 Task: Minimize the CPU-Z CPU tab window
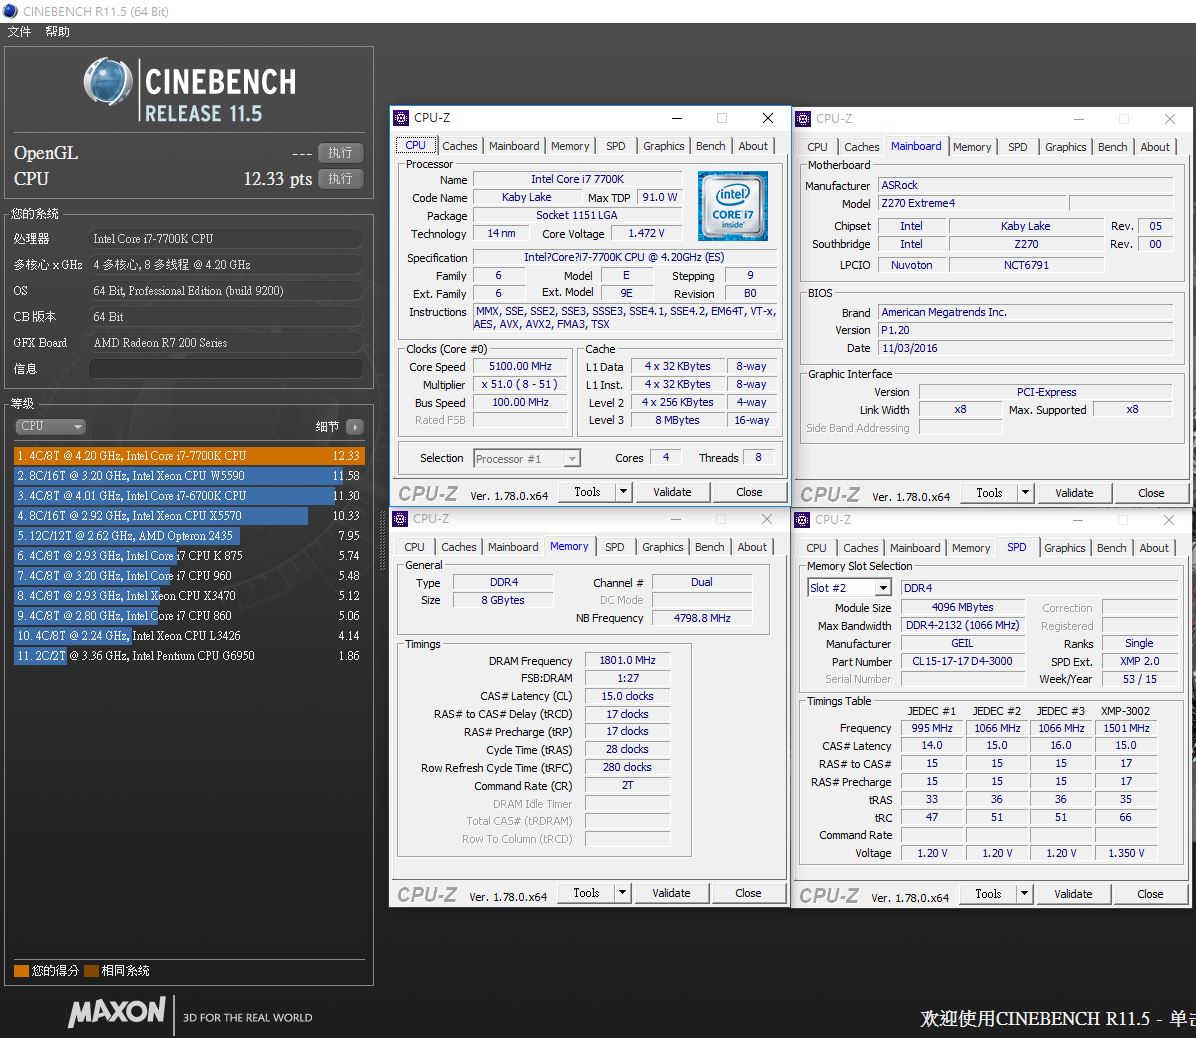point(676,117)
